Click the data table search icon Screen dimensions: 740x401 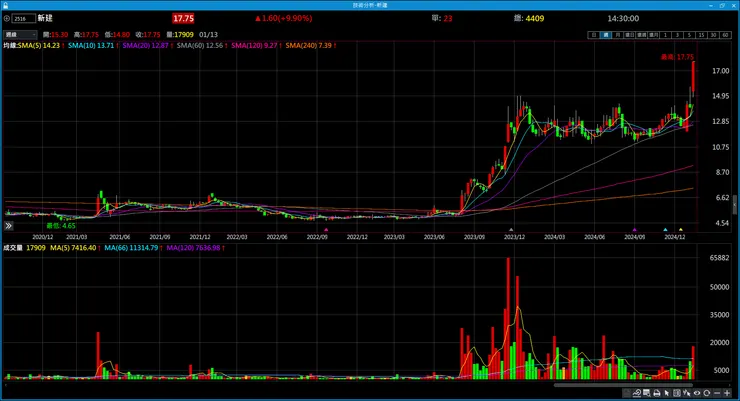[x=647, y=393]
